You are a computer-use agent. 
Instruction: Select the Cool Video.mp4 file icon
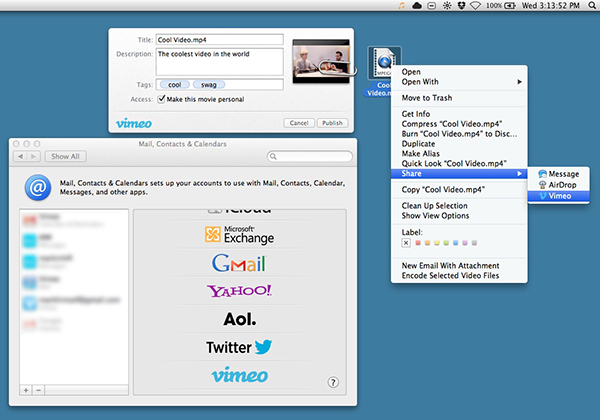384,63
